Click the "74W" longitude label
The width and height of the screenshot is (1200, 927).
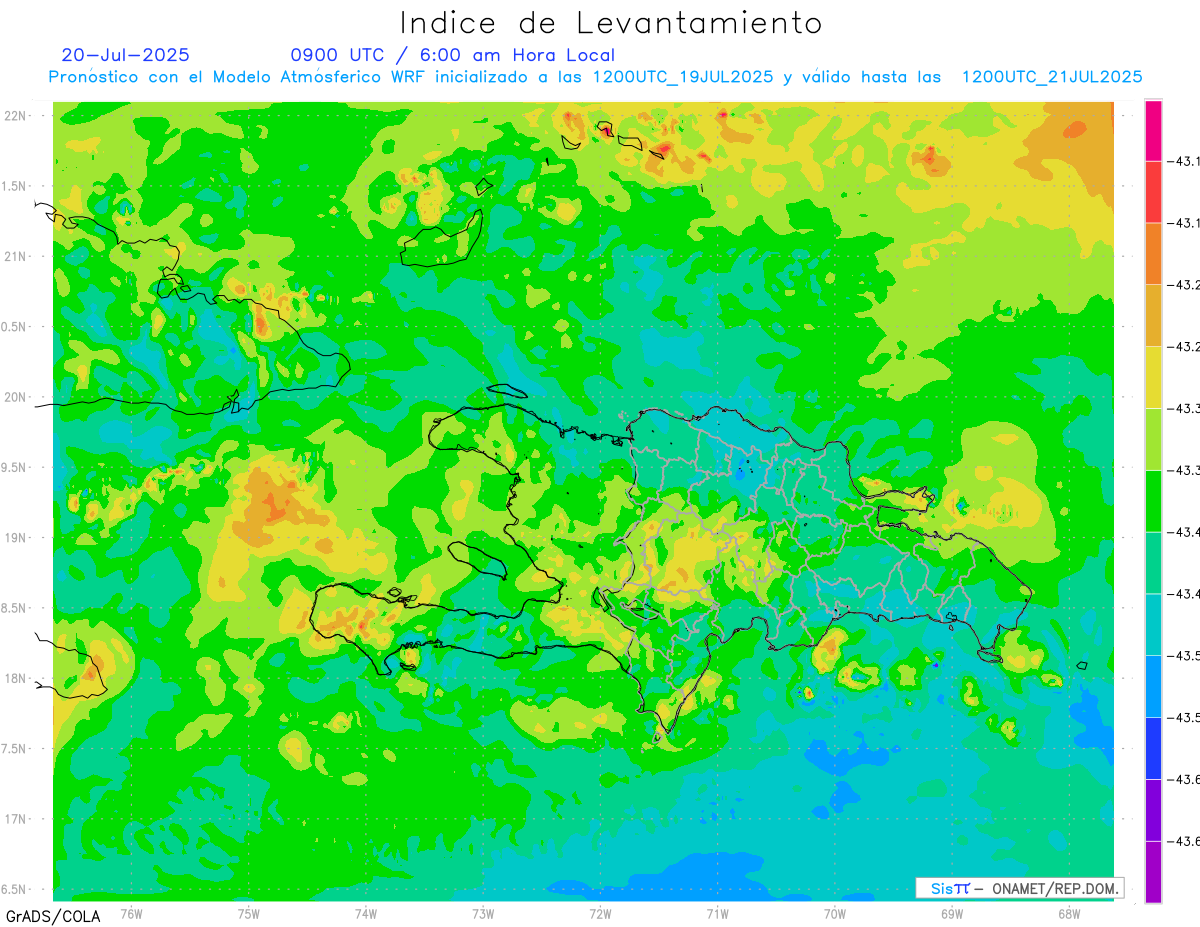tap(366, 914)
